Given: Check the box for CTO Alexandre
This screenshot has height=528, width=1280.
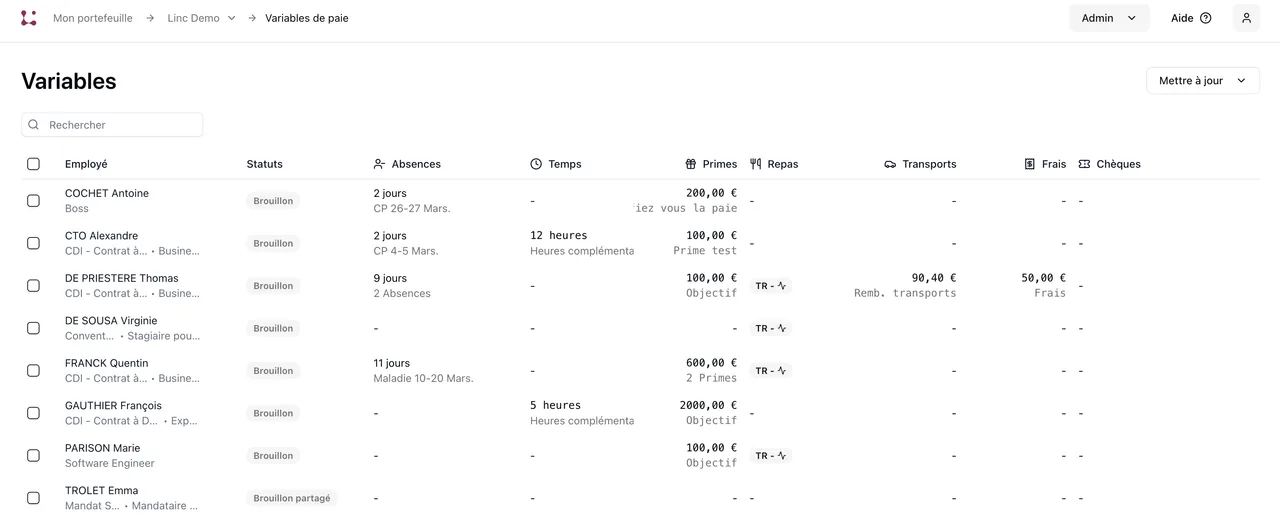Looking at the screenshot, I should pos(33,243).
